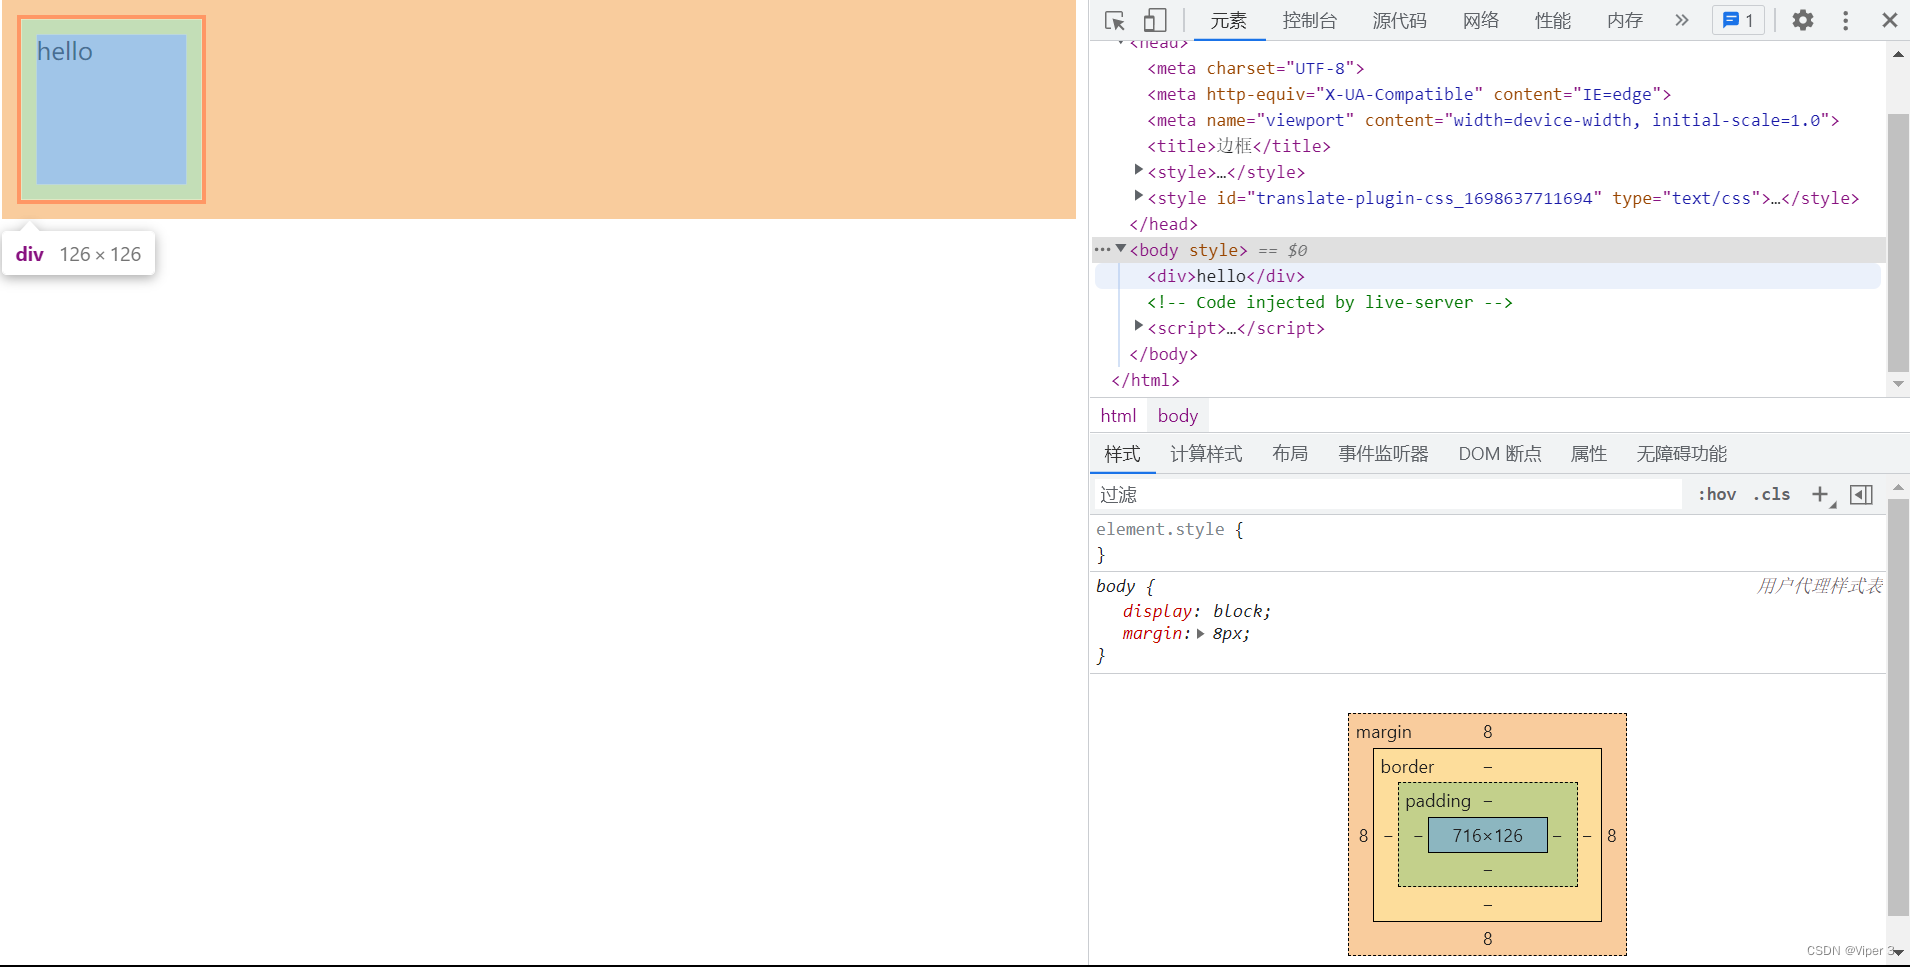Switch to the 内存 tab
This screenshot has width=1910, height=967.
[x=1624, y=21]
